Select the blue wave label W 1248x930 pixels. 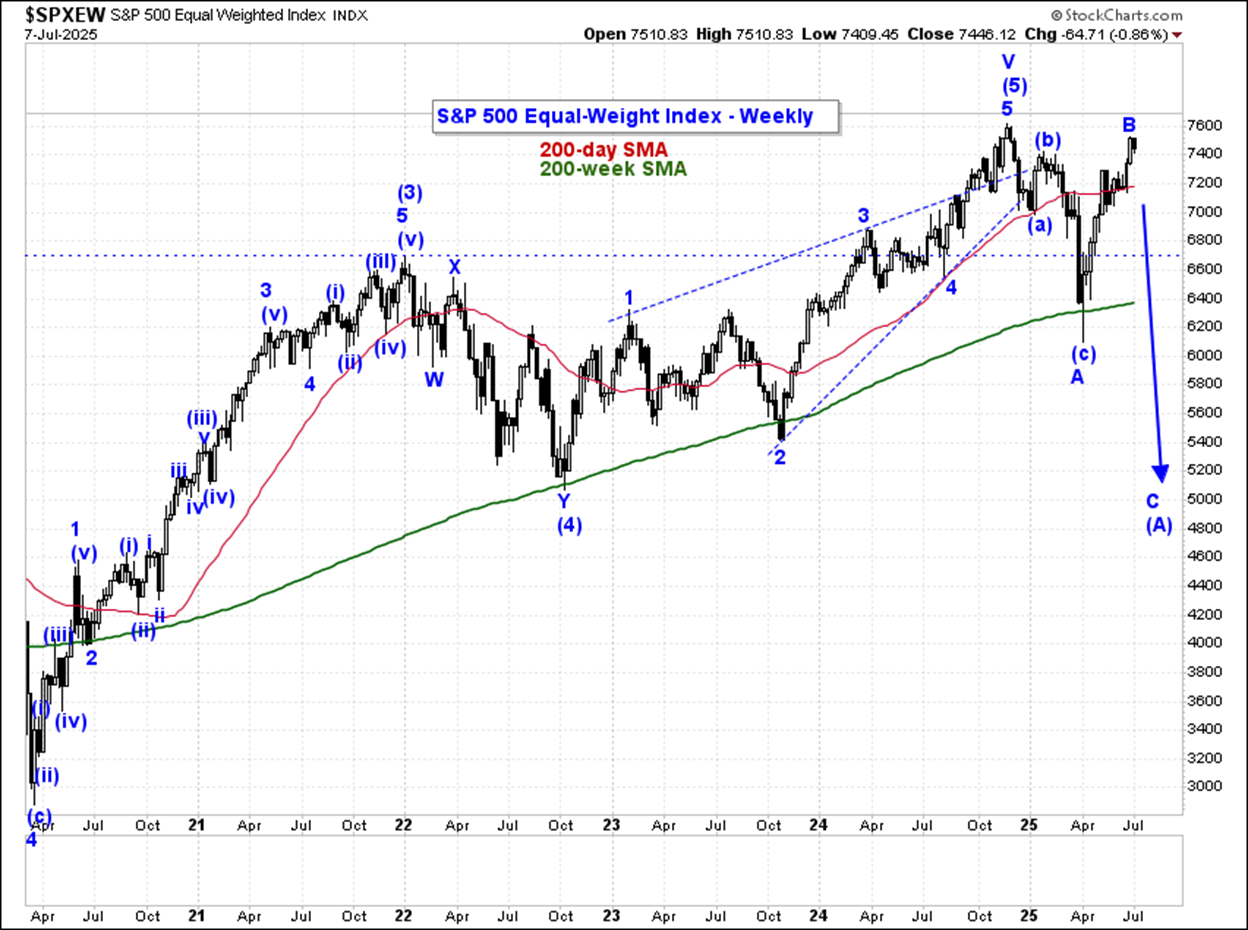pyautogui.click(x=434, y=379)
